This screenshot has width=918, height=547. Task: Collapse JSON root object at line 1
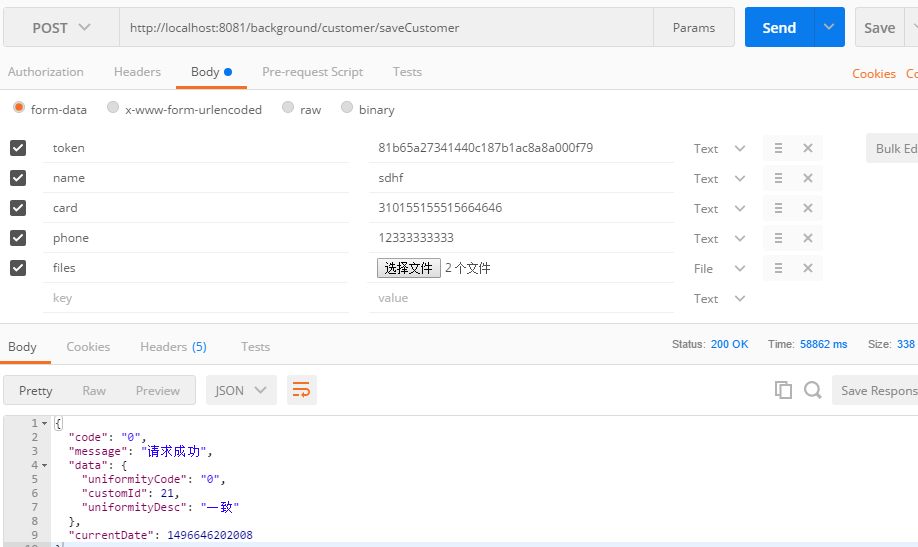(x=44, y=423)
